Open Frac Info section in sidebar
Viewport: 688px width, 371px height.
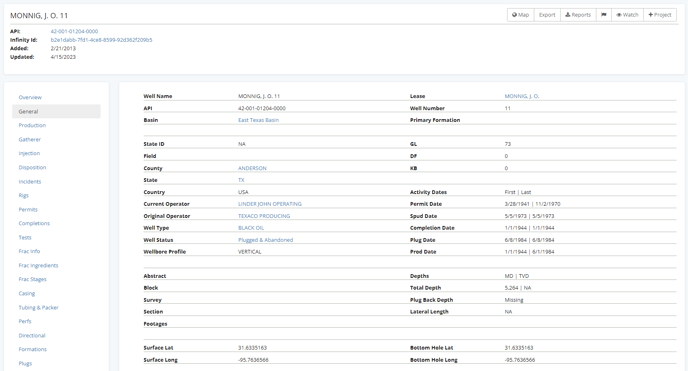[x=29, y=251]
